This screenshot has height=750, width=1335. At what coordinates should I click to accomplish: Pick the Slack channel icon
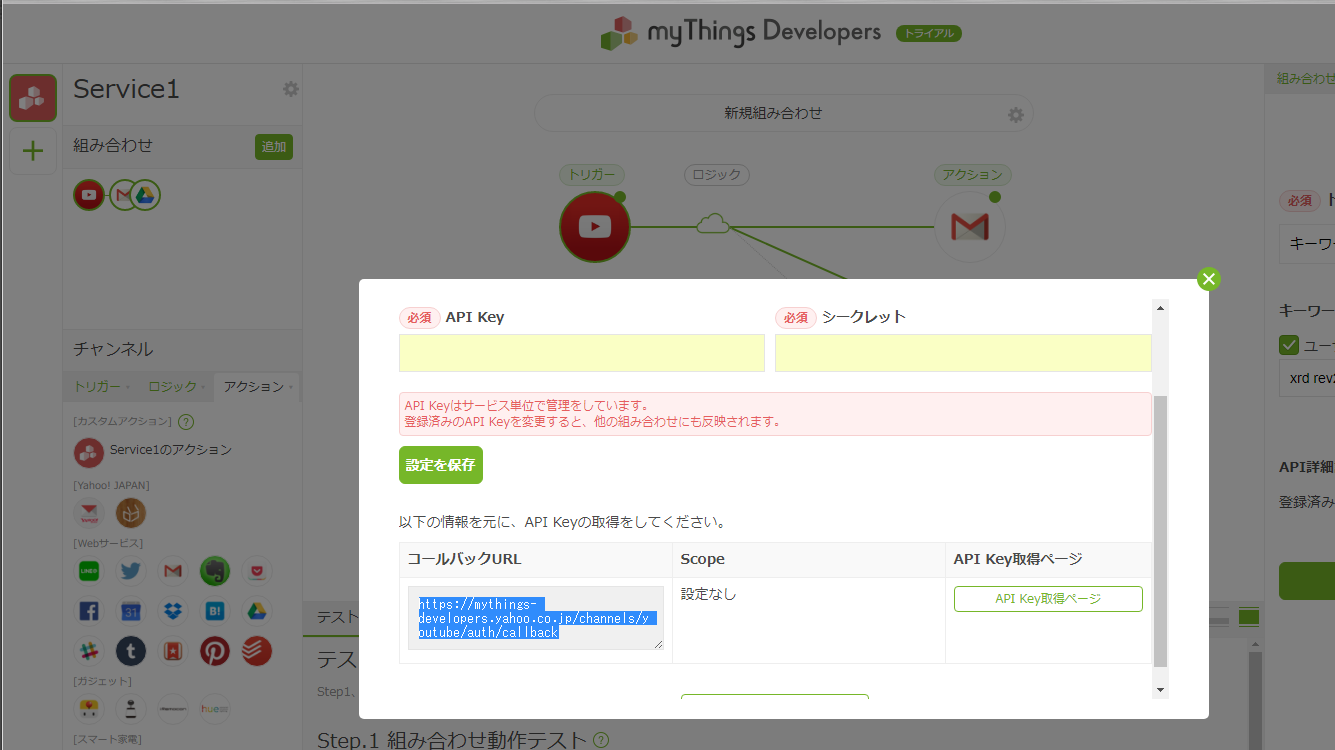click(88, 650)
